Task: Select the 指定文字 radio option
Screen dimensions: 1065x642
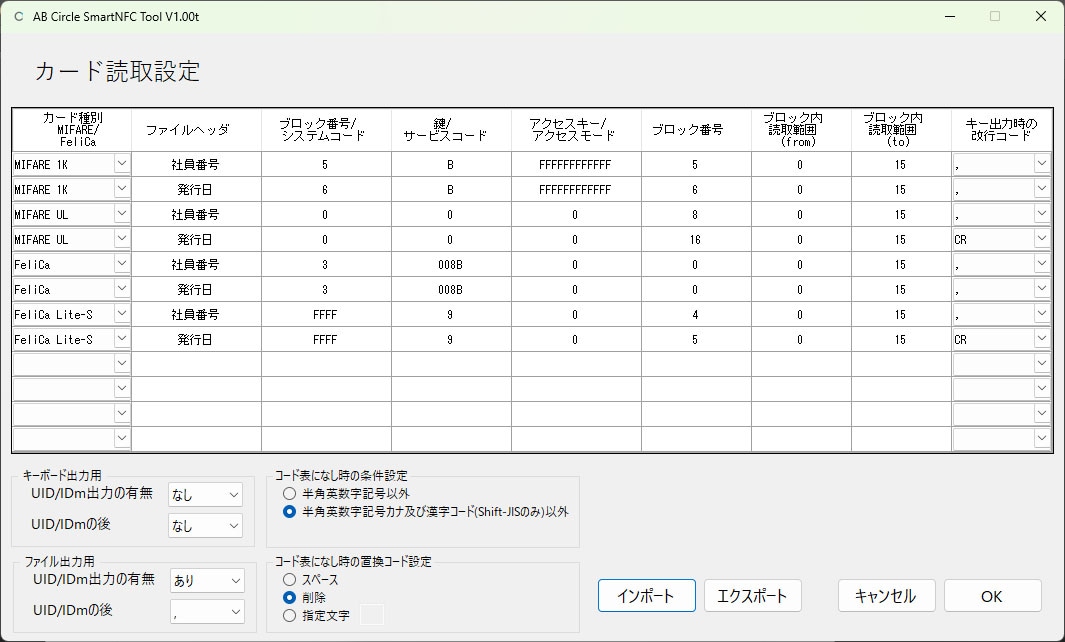Action: pyautogui.click(x=290, y=616)
